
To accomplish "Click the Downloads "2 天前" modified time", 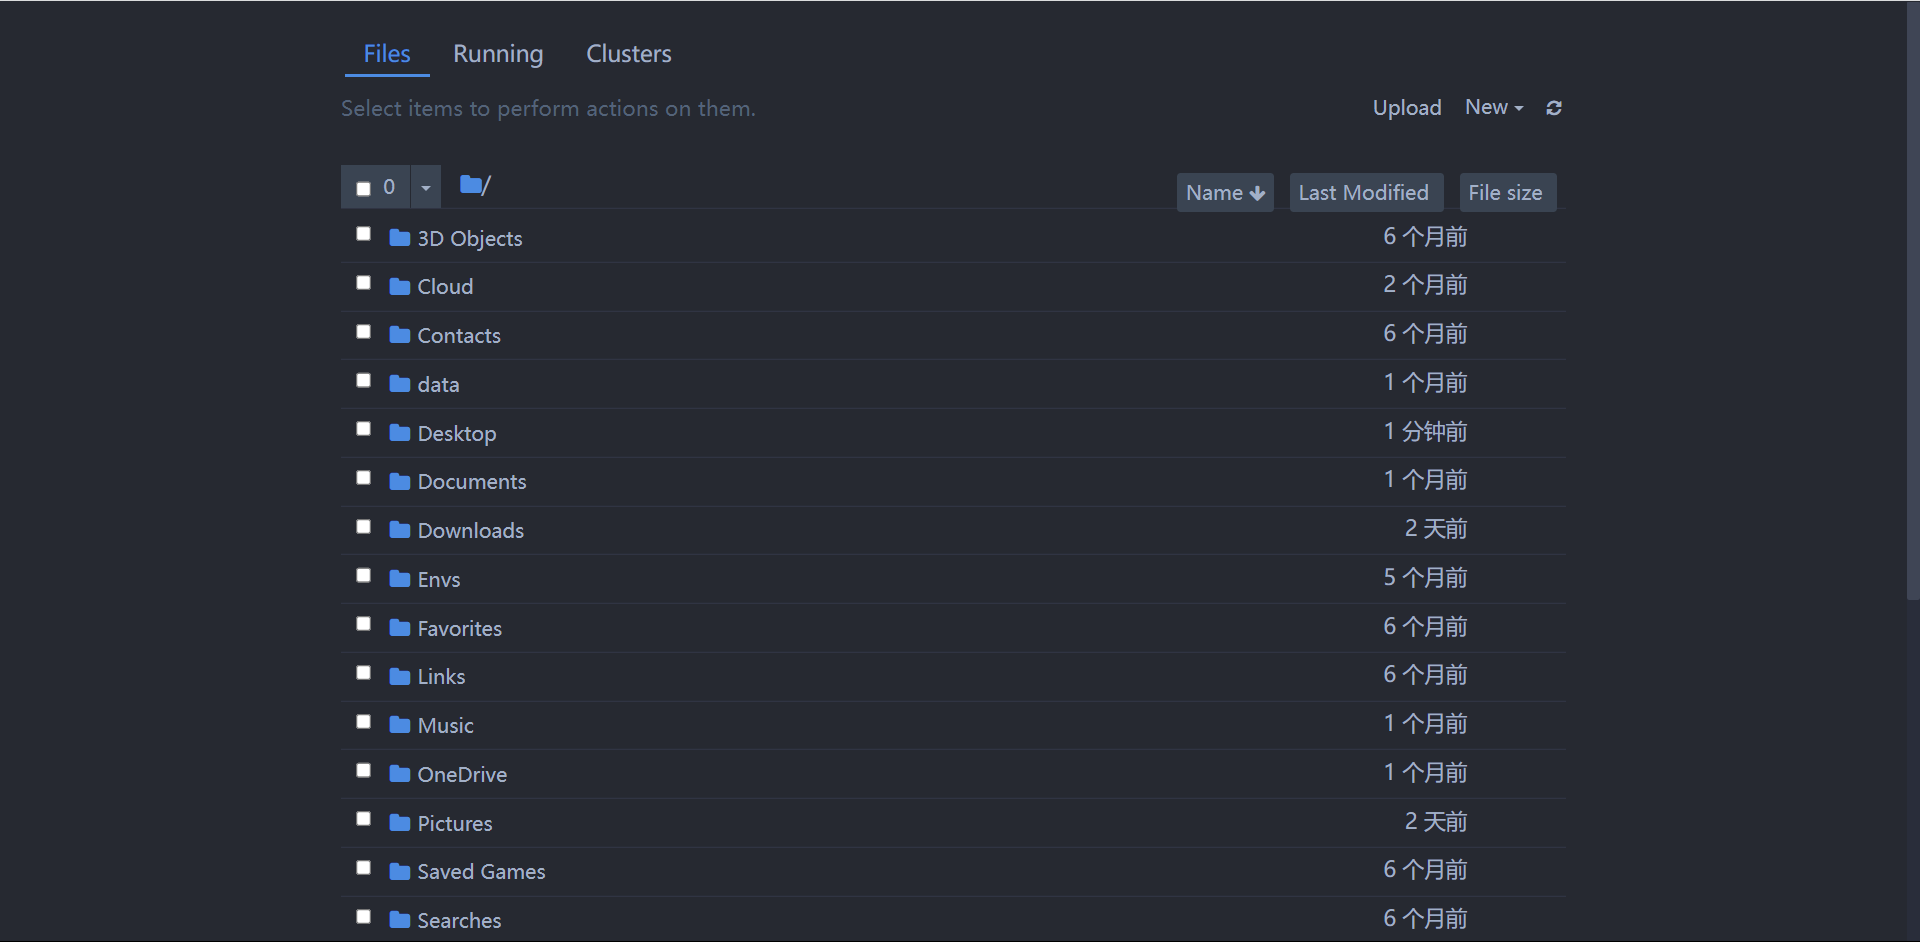I will (x=1436, y=529).
